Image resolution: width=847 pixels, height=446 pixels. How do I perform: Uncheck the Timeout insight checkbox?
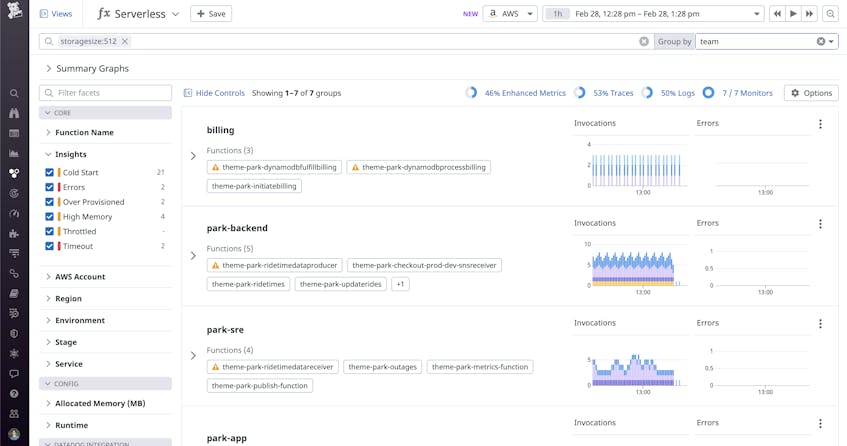tap(50, 246)
